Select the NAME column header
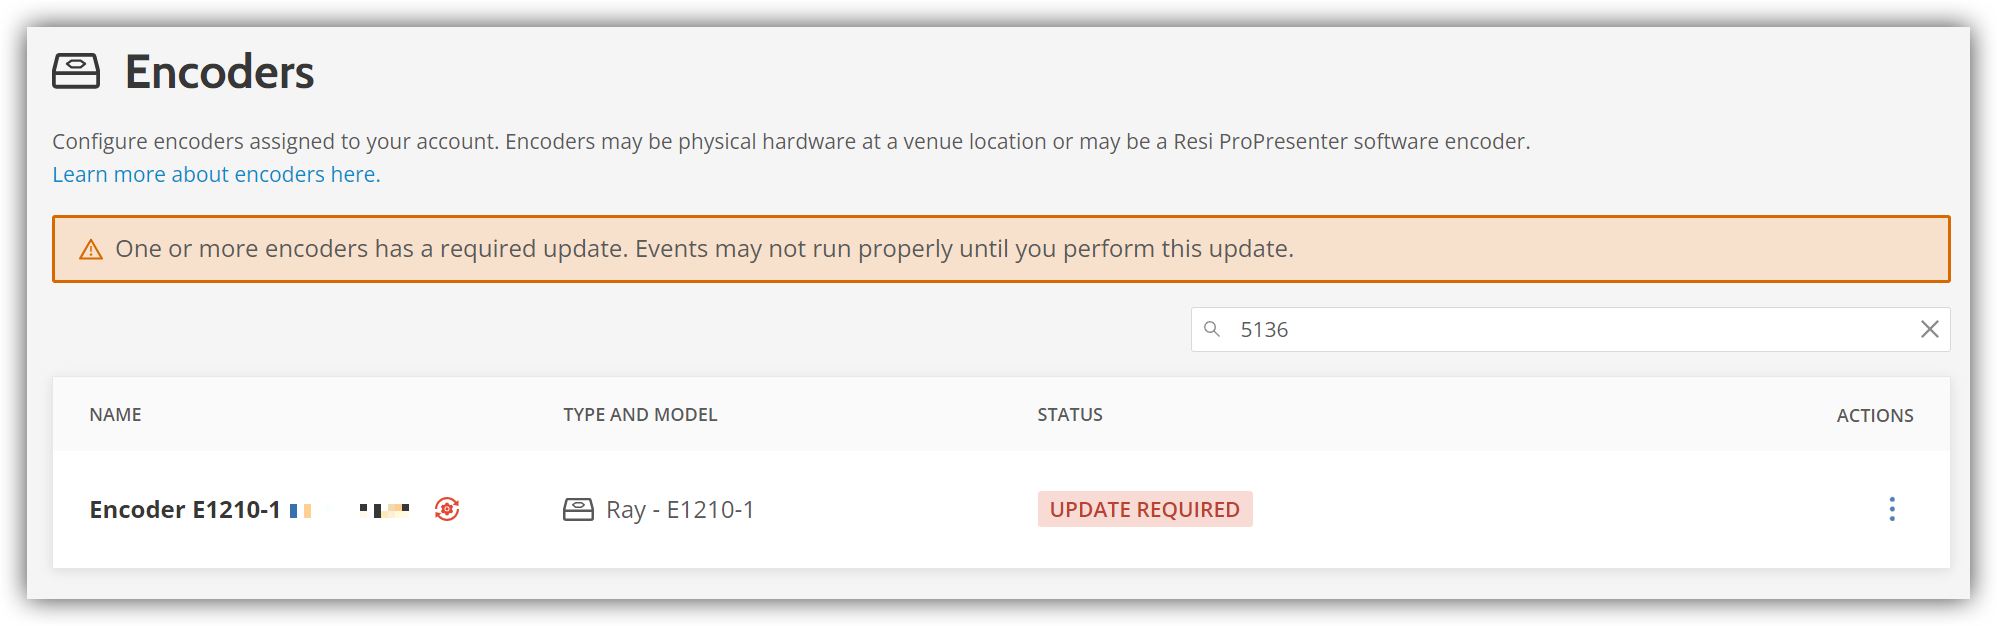This screenshot has height=626, width=1997. [115, 414]
